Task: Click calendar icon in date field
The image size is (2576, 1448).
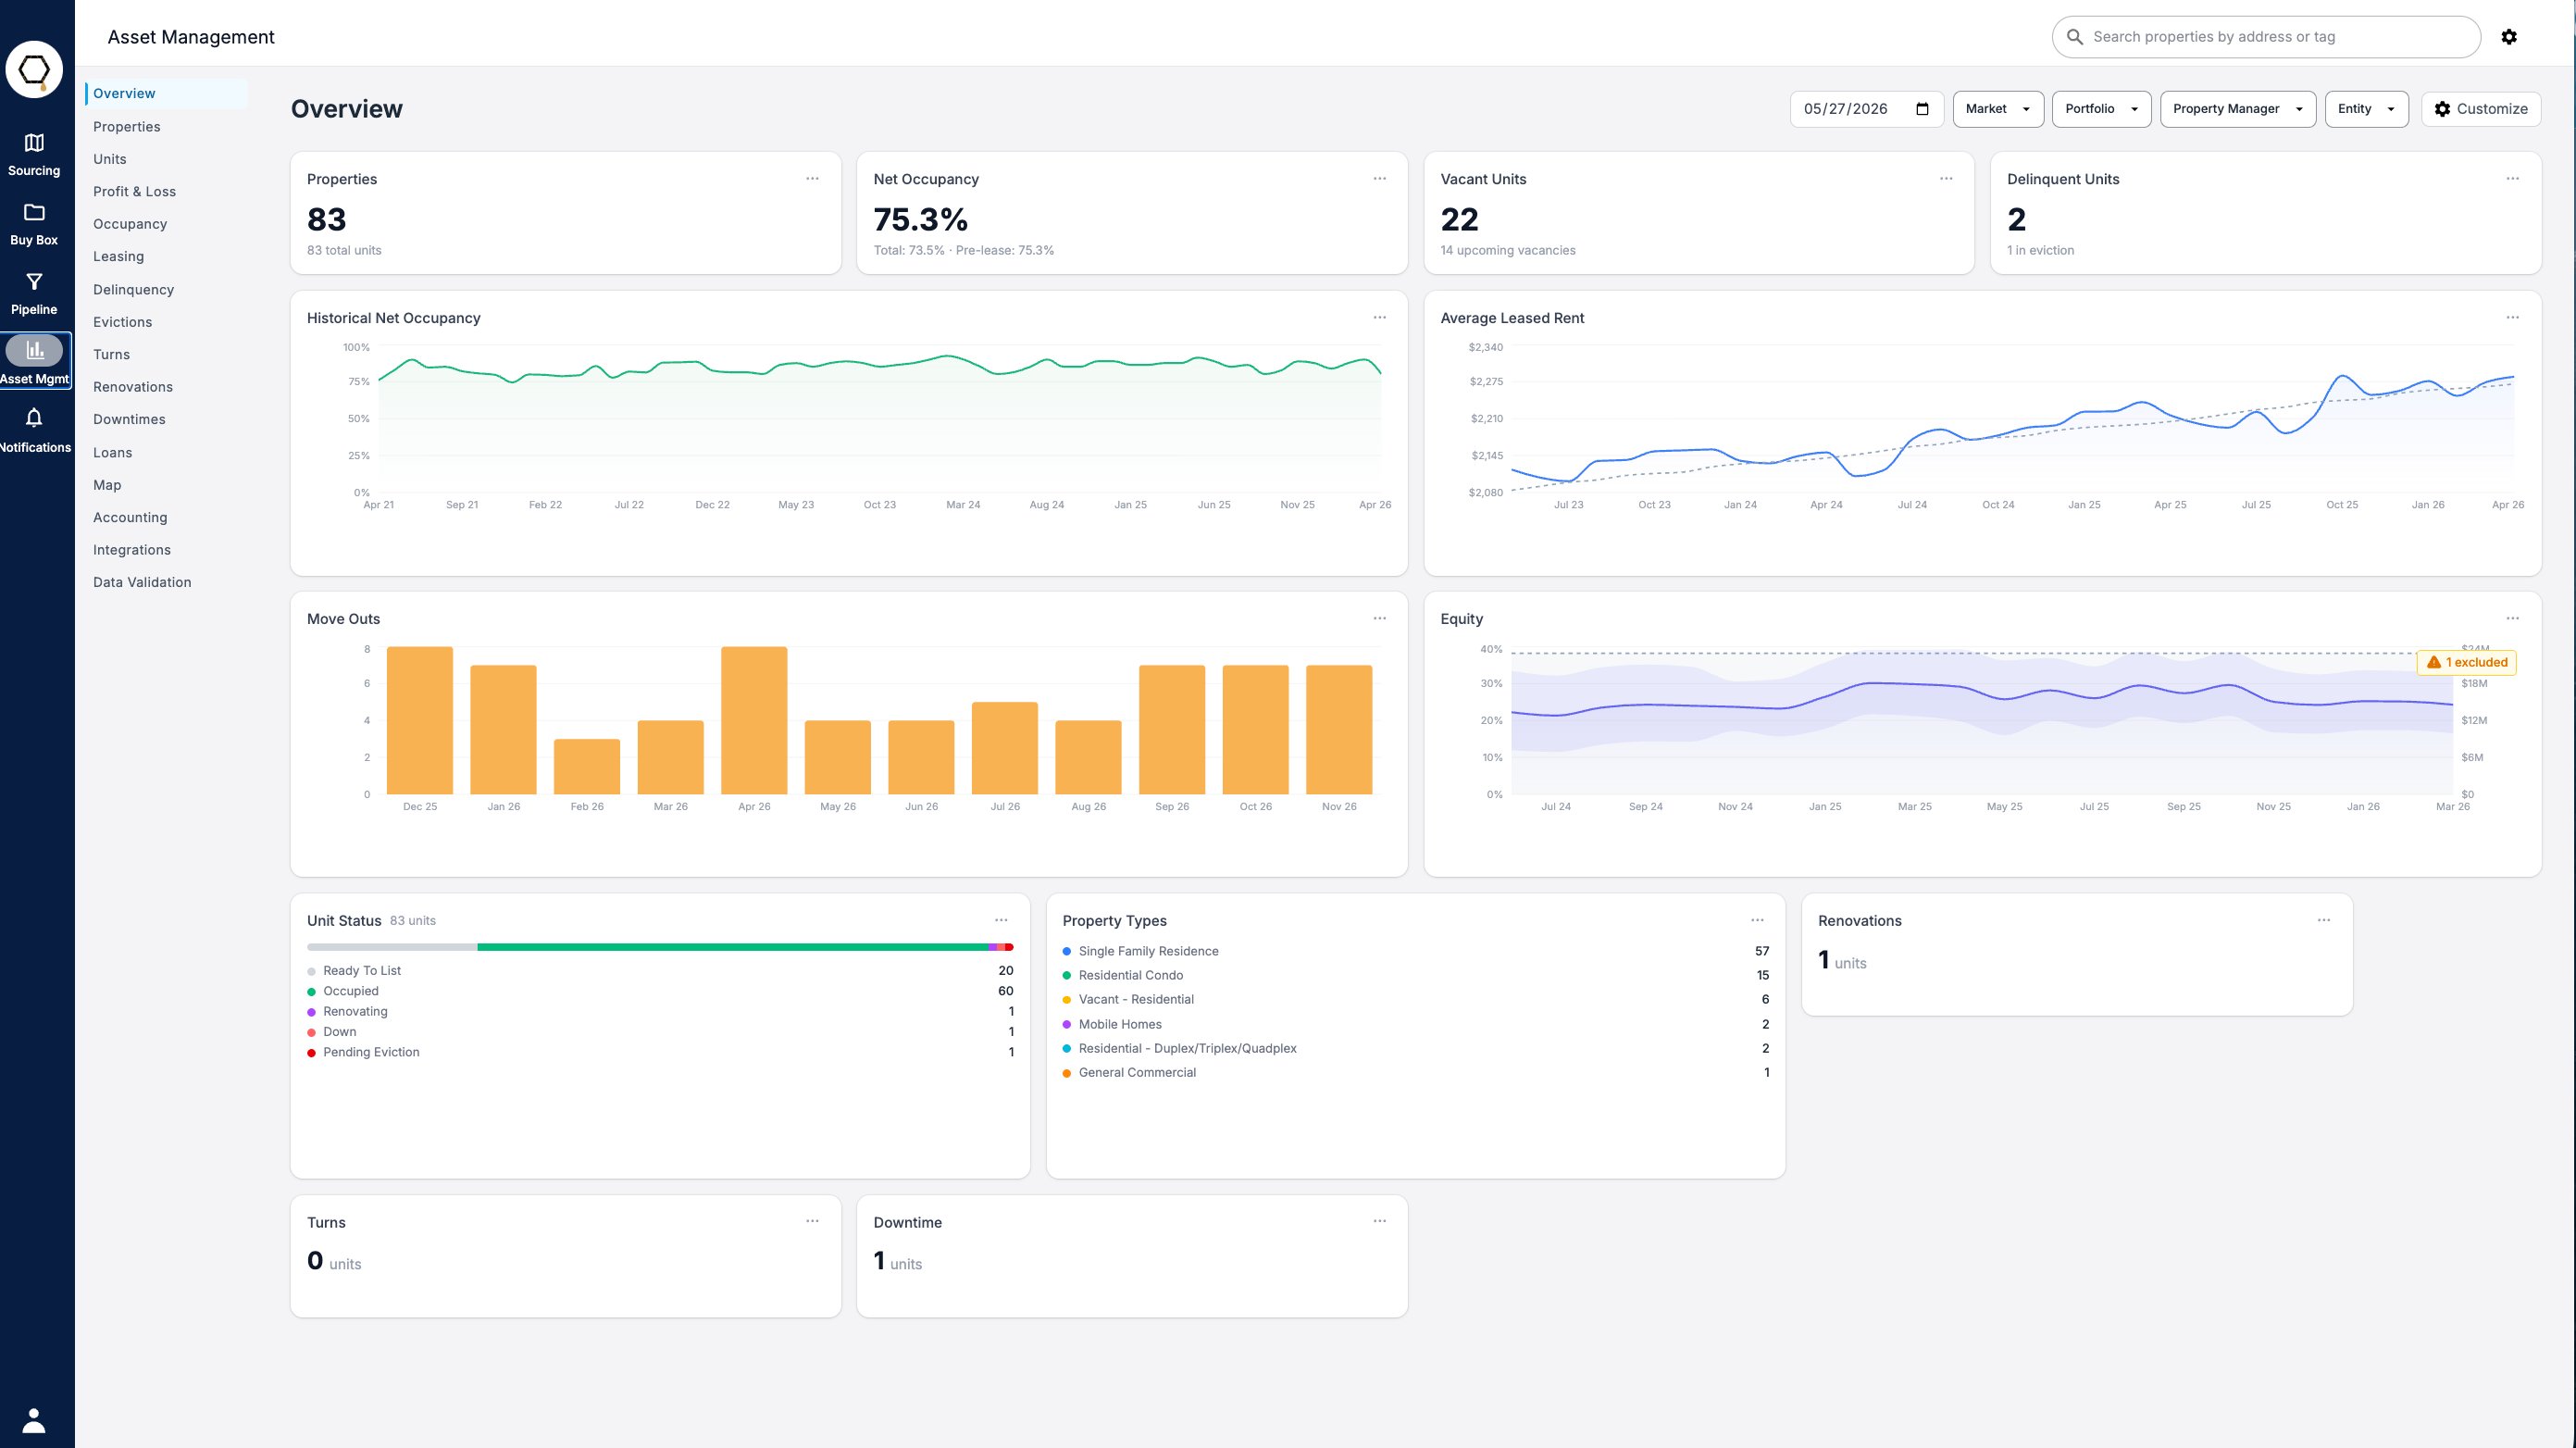Action: (x=1922, y=109)
